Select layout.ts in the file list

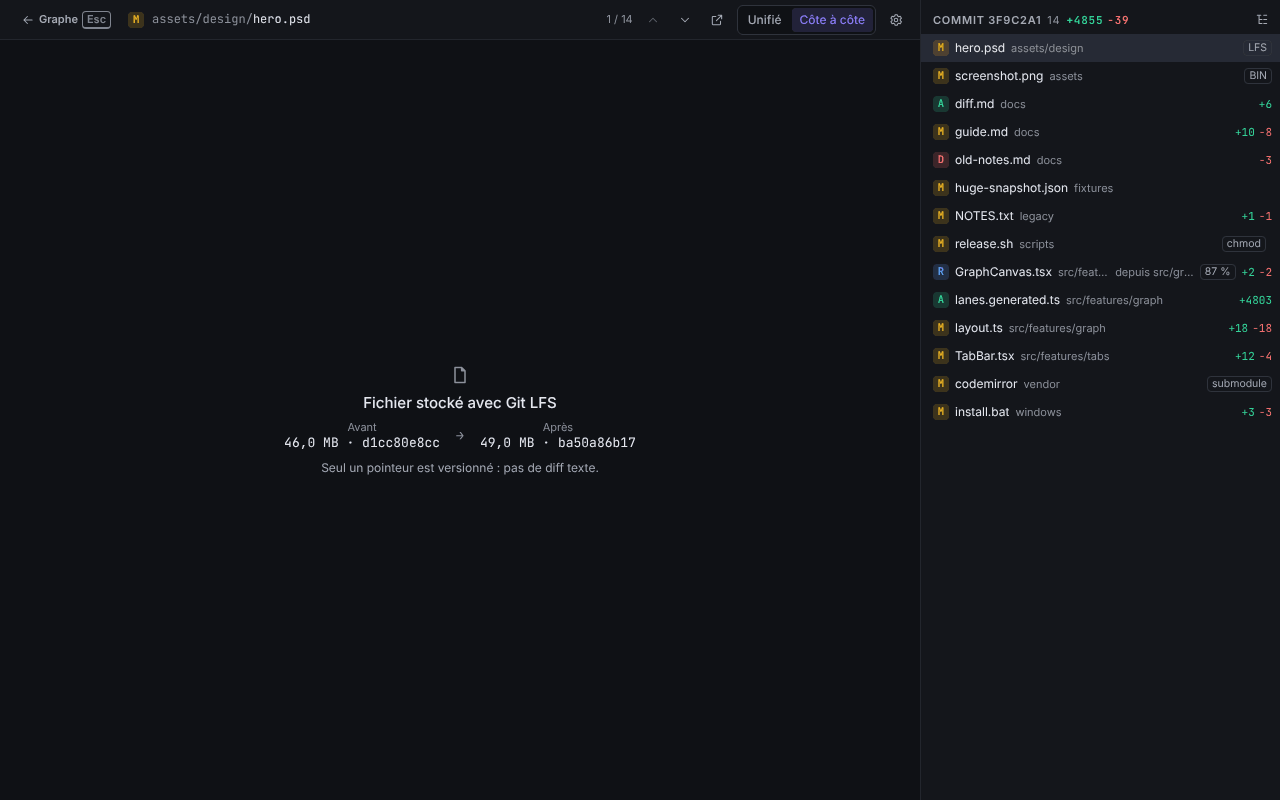point(1100,328)
